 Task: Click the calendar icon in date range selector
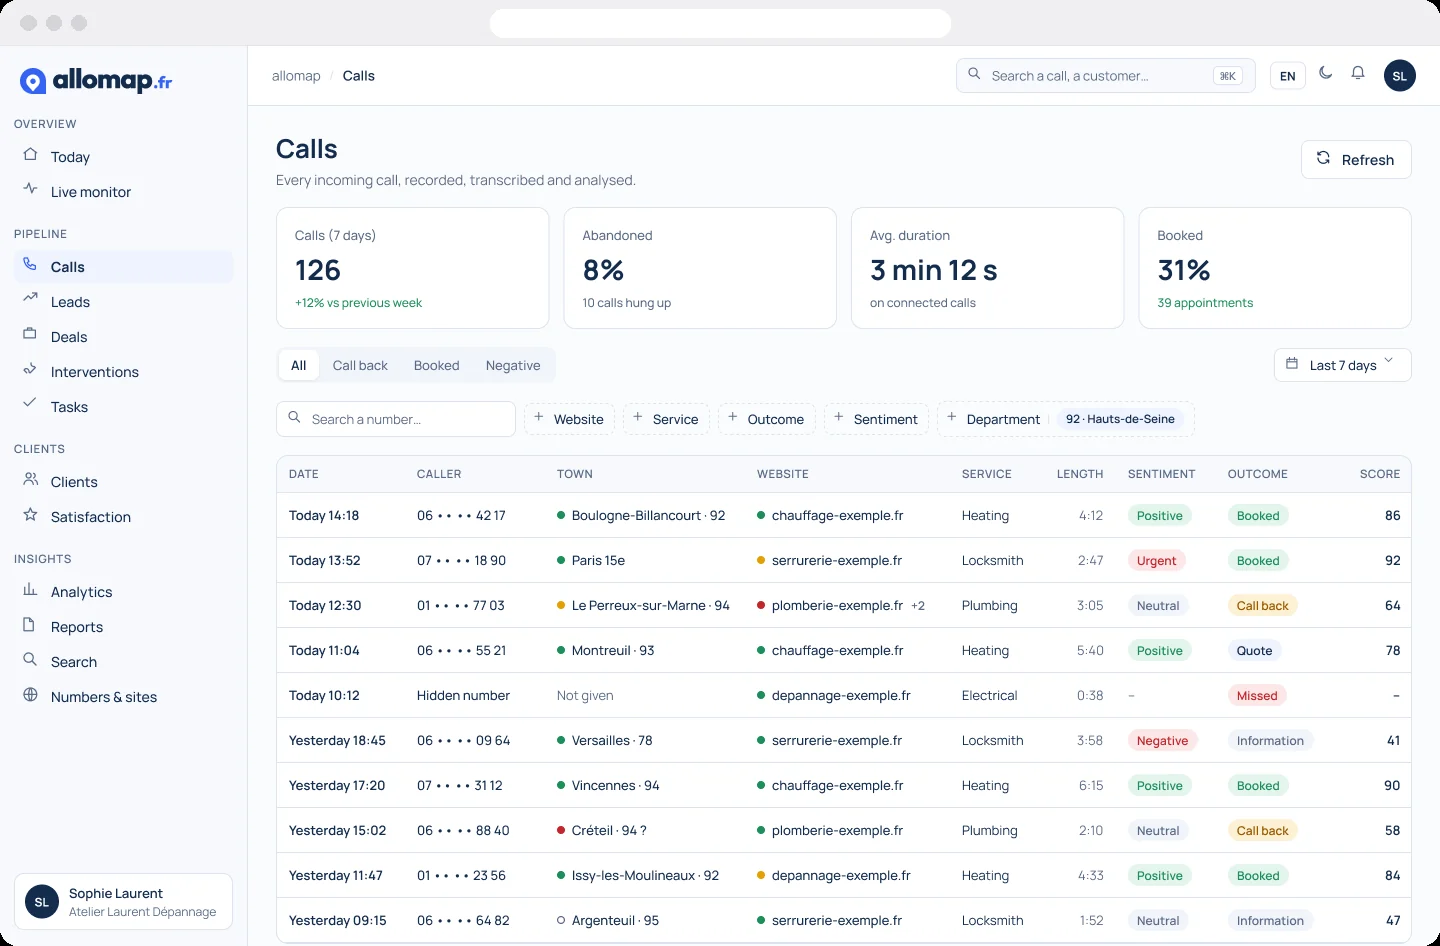coord(1292,363)
